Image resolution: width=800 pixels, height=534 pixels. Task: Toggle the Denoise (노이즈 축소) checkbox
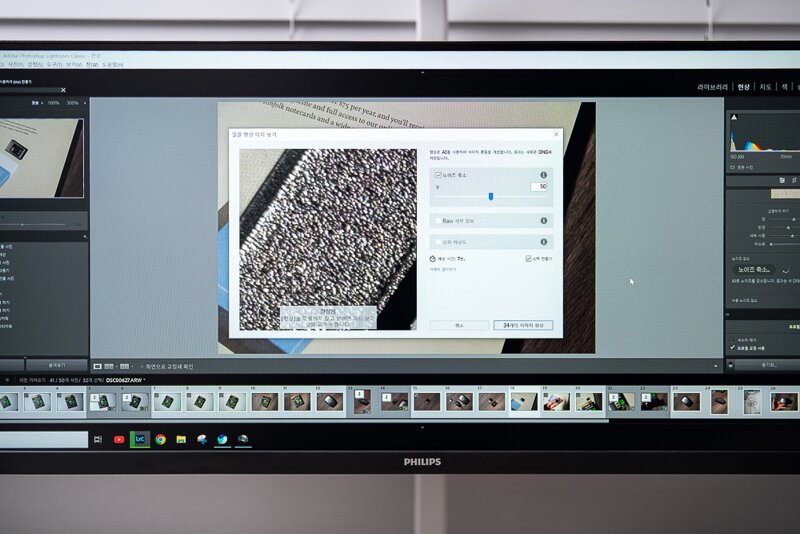coord(438,175)
